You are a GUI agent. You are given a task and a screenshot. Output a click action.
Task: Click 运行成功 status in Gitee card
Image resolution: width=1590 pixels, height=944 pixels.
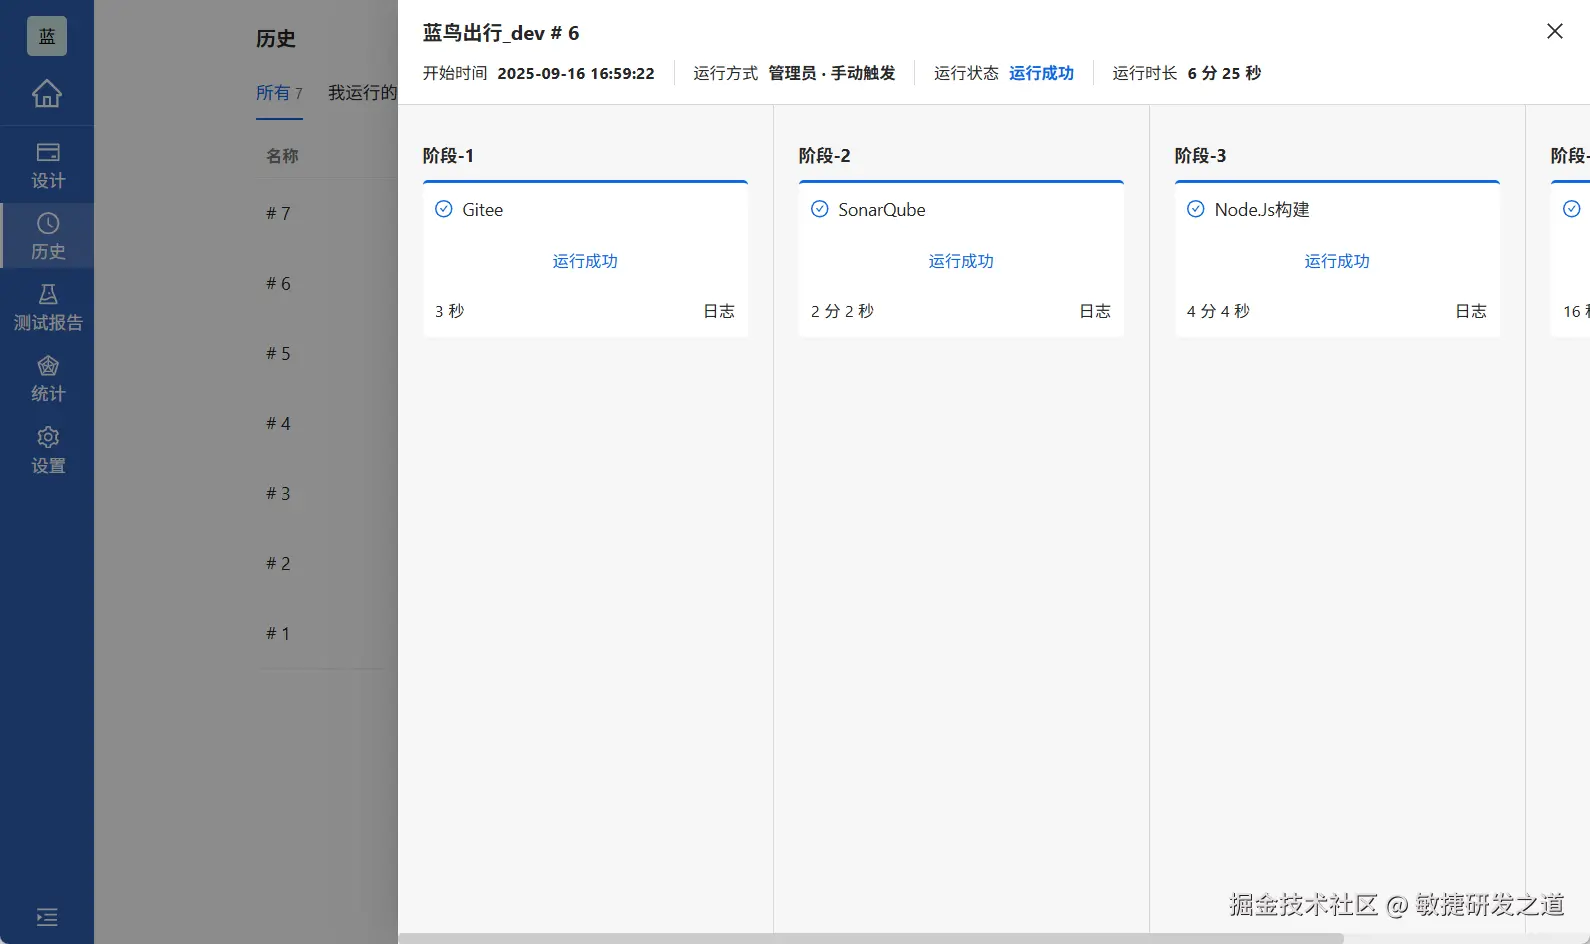(x=585, y=261)
